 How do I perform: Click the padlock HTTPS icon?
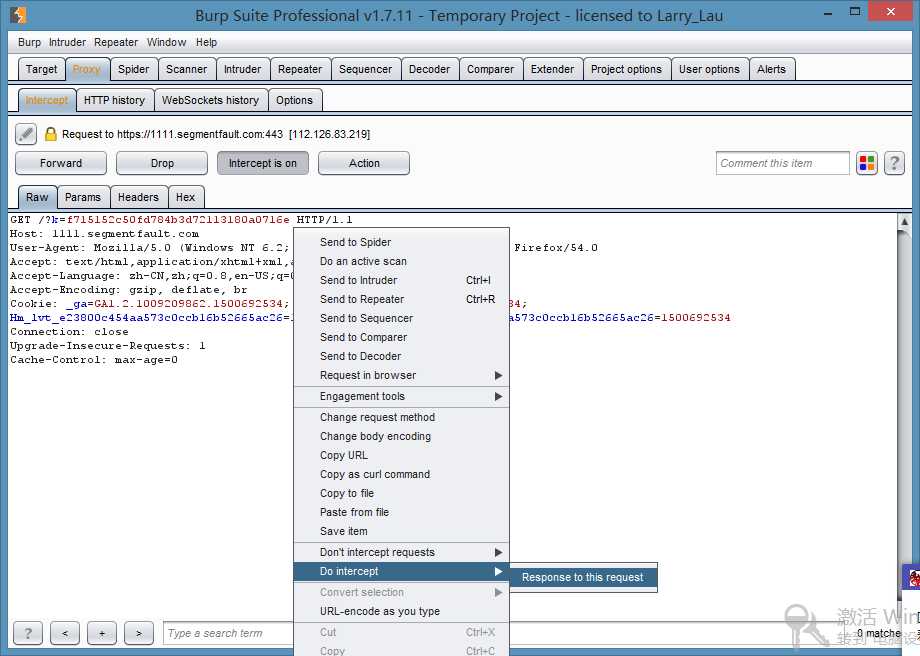point(51,134)
